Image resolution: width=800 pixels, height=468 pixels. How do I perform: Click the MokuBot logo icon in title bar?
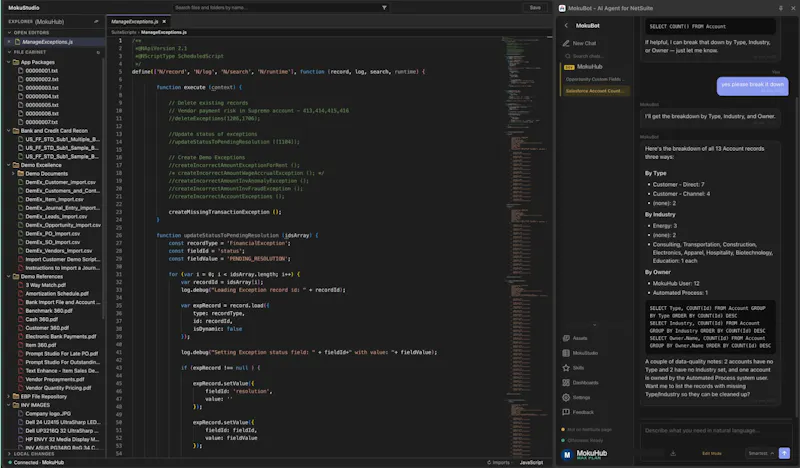(562, 8)
